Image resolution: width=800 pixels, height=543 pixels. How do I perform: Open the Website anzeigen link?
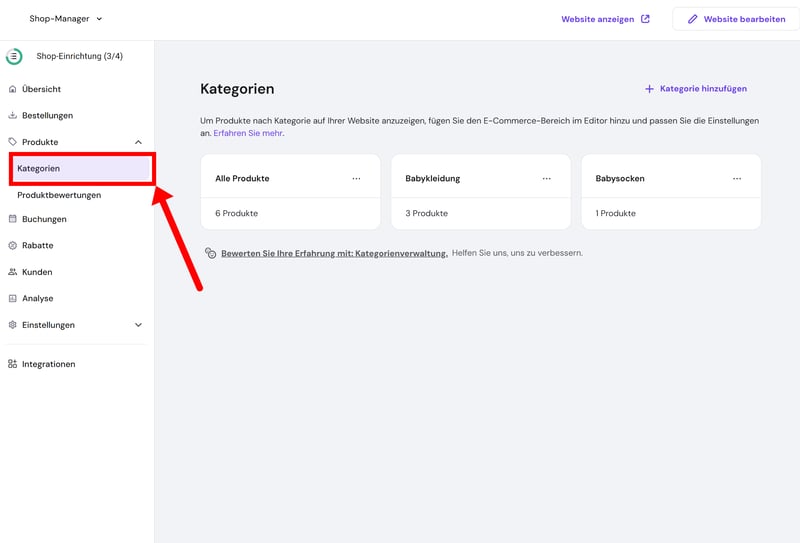[x=605, y=19]
